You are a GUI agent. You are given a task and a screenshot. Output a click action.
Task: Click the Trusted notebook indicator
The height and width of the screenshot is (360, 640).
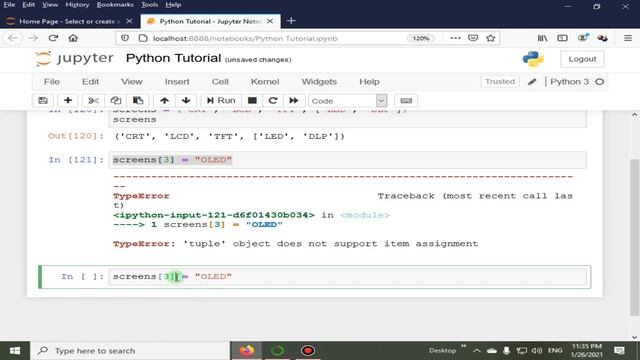pos(500,82)
